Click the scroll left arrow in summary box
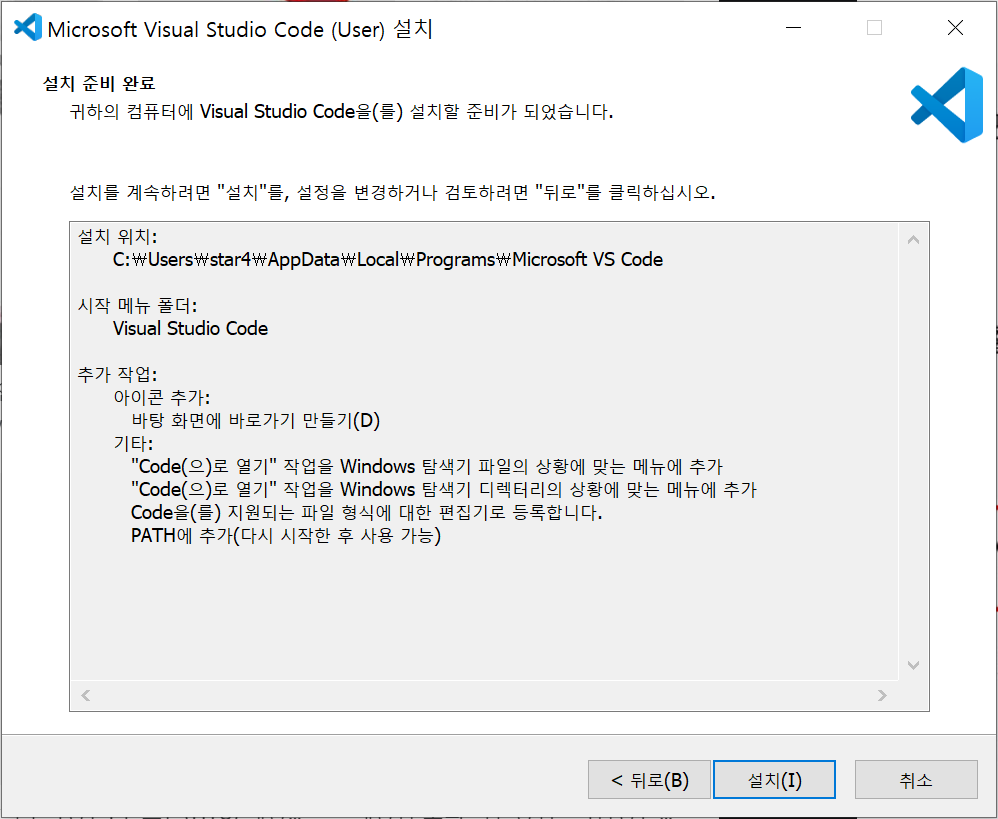The image size is (998, 819). pyautogui.click(x=85, y=695)
